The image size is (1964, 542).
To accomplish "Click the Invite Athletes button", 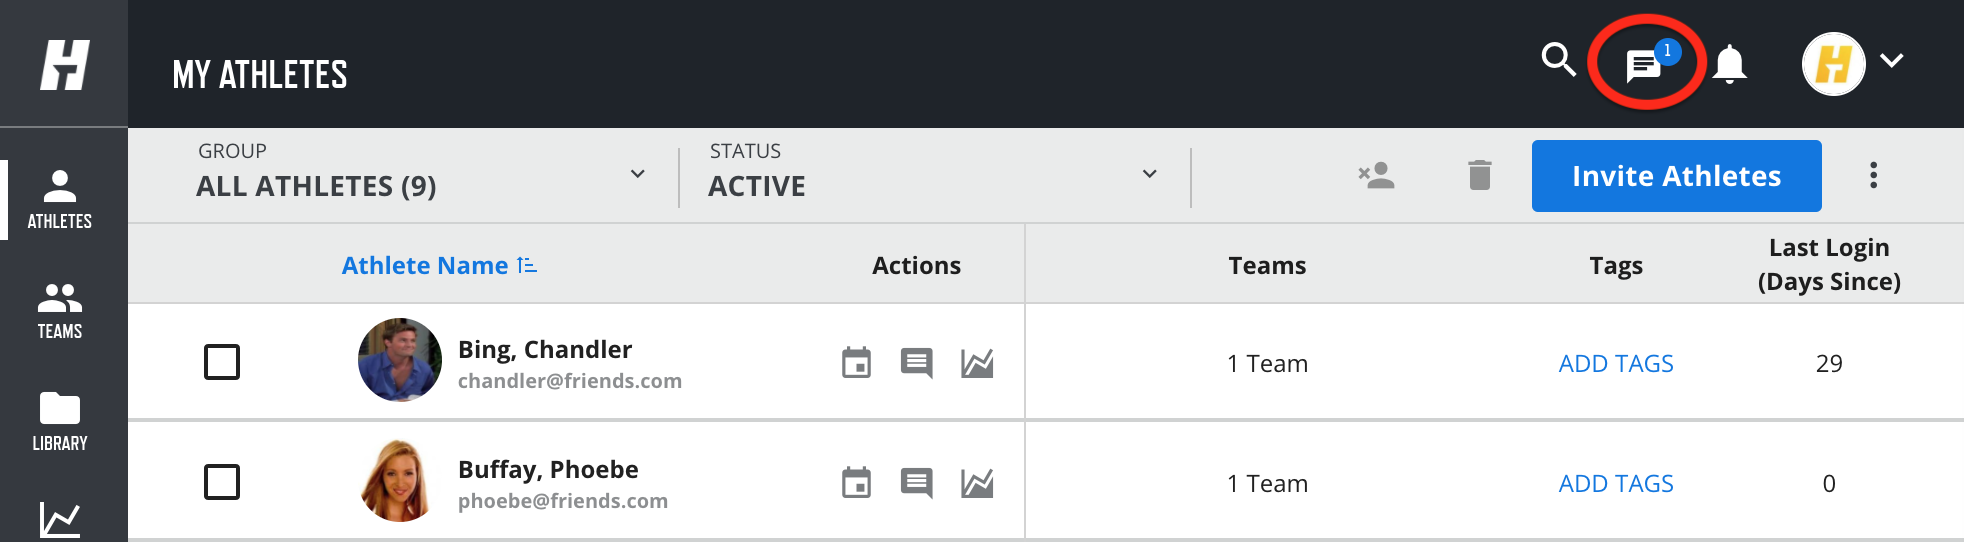I will pos(1676,176).
